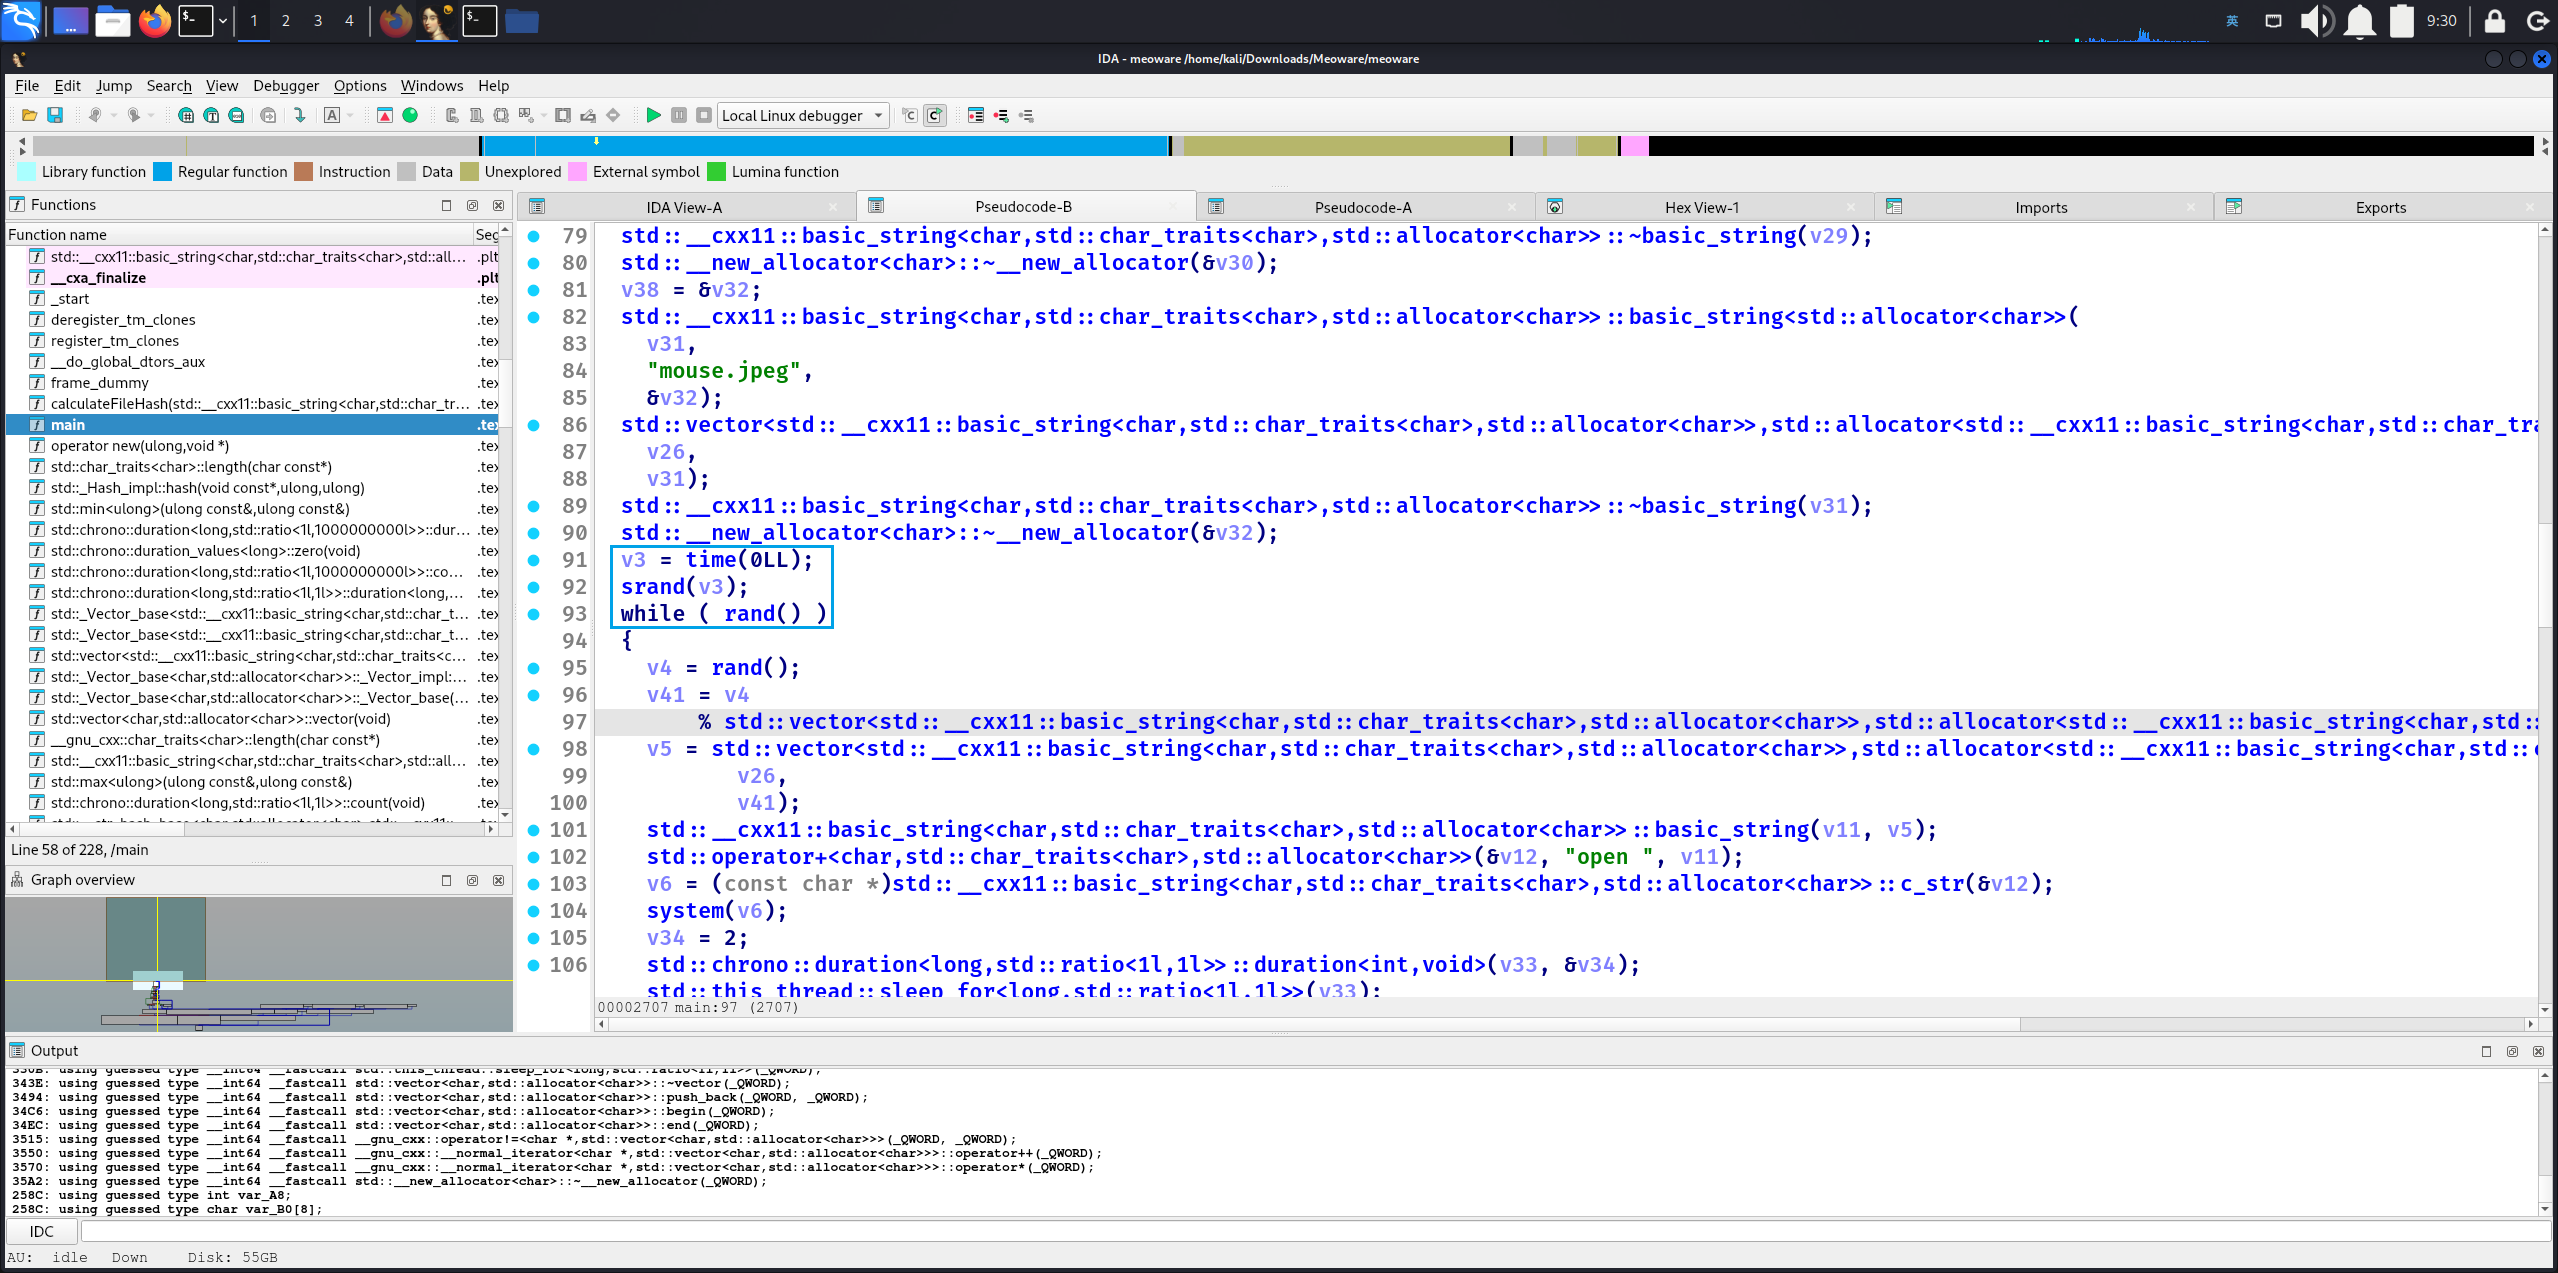Open the back navigation history dropdown
Viewport: 2558px width, 1273px height.
(113, 115)
